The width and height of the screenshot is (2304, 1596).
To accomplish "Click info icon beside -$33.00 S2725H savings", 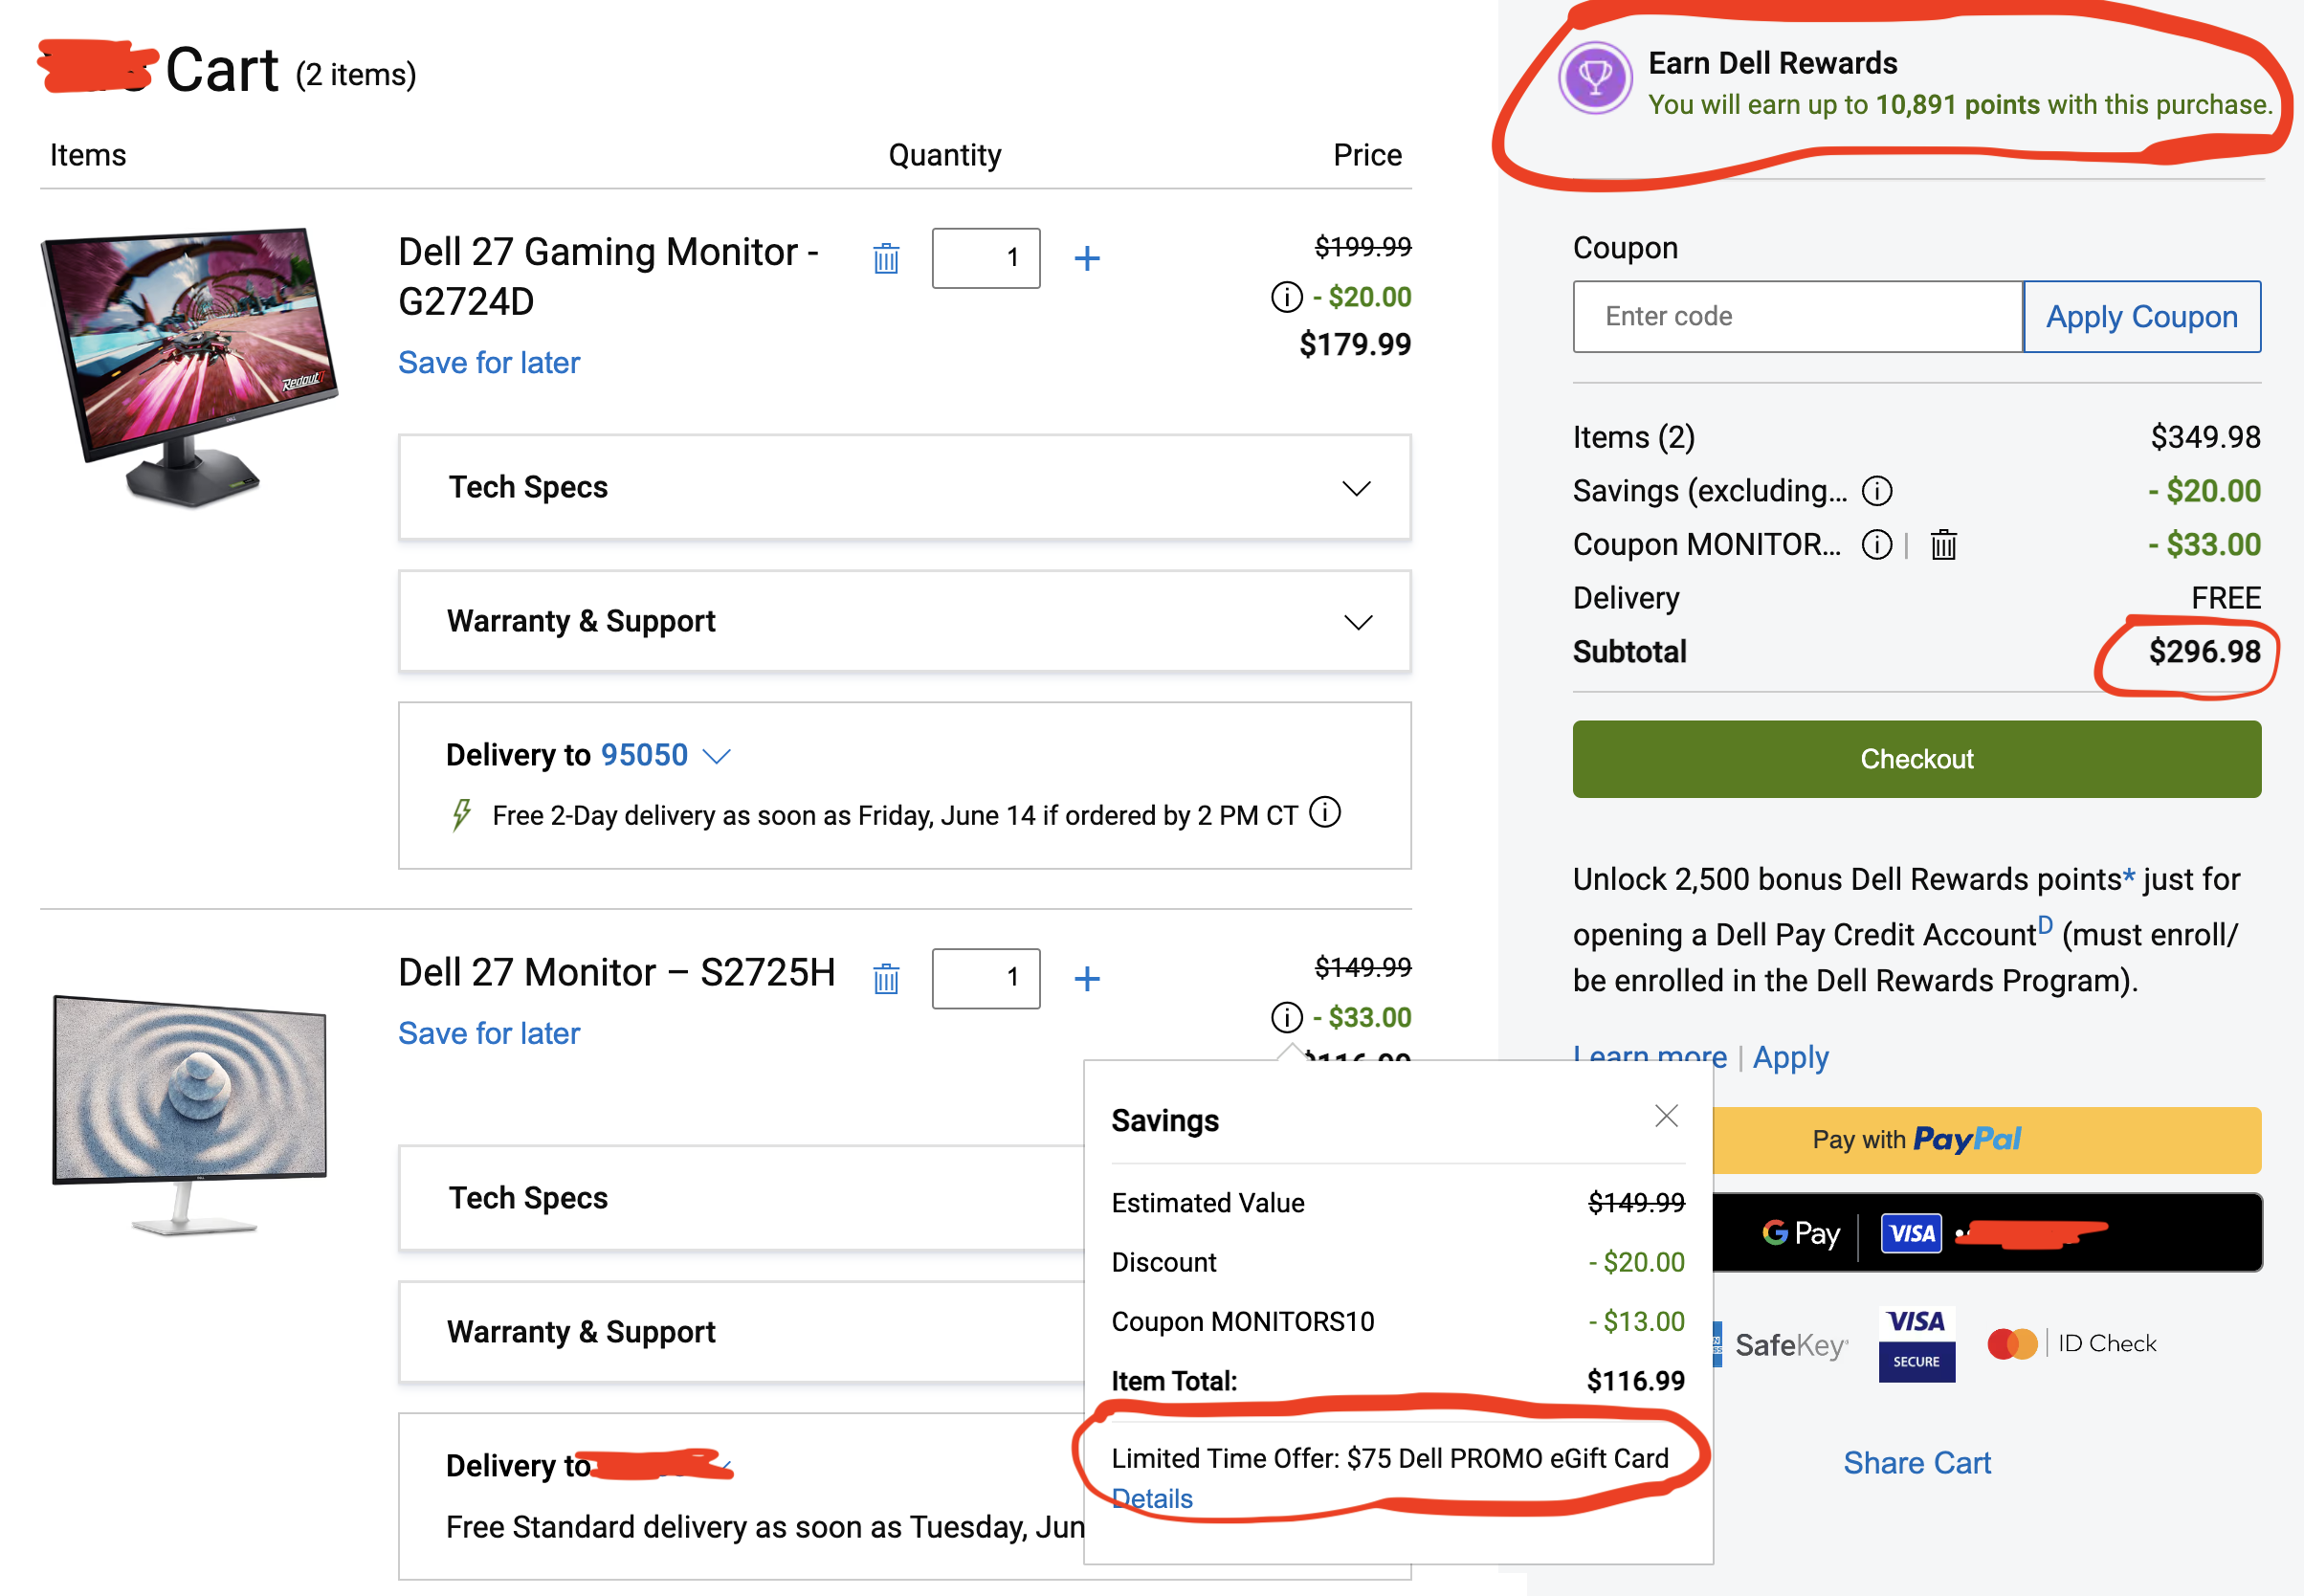I will pos(1286,1018).
